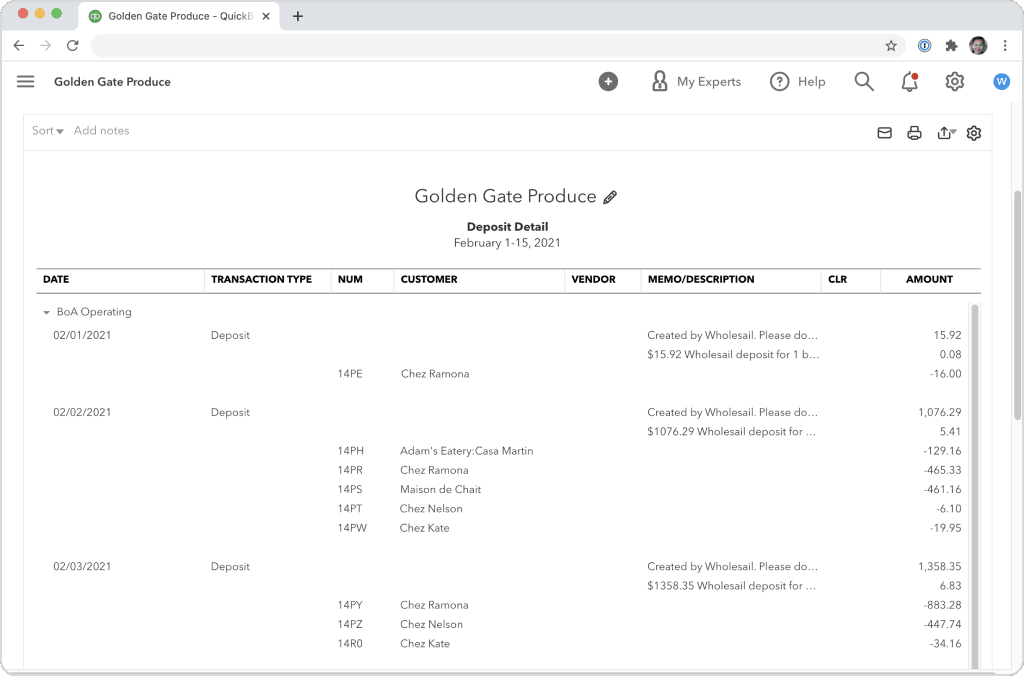Open the 02/03/2021 deposit
This screenshot has width=1024, height=676.
pyautogui.click(x=82, y=567)
